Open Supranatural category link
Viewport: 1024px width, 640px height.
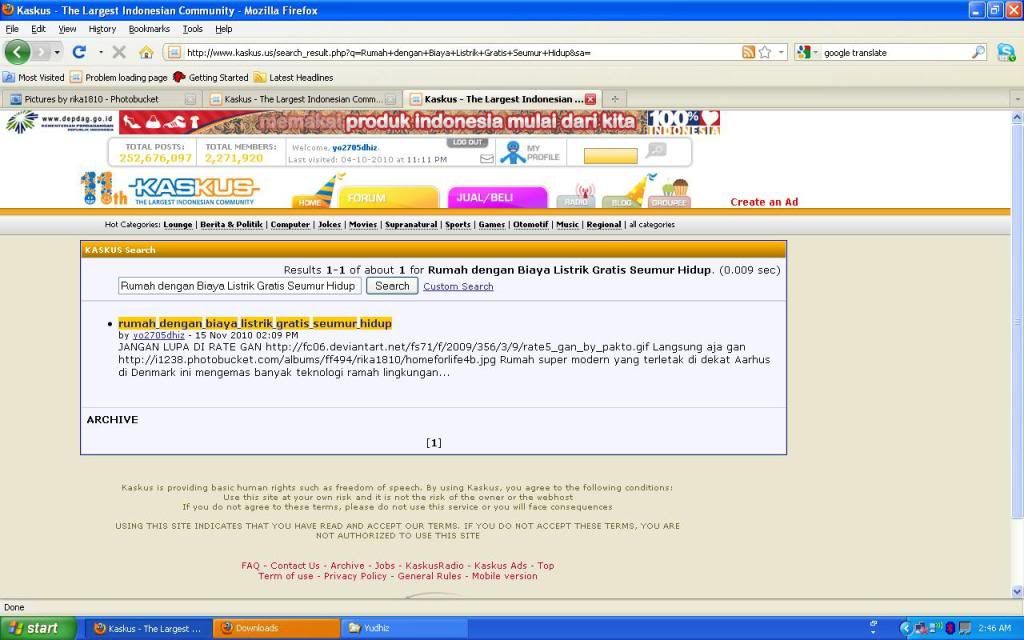click(411, 224)
